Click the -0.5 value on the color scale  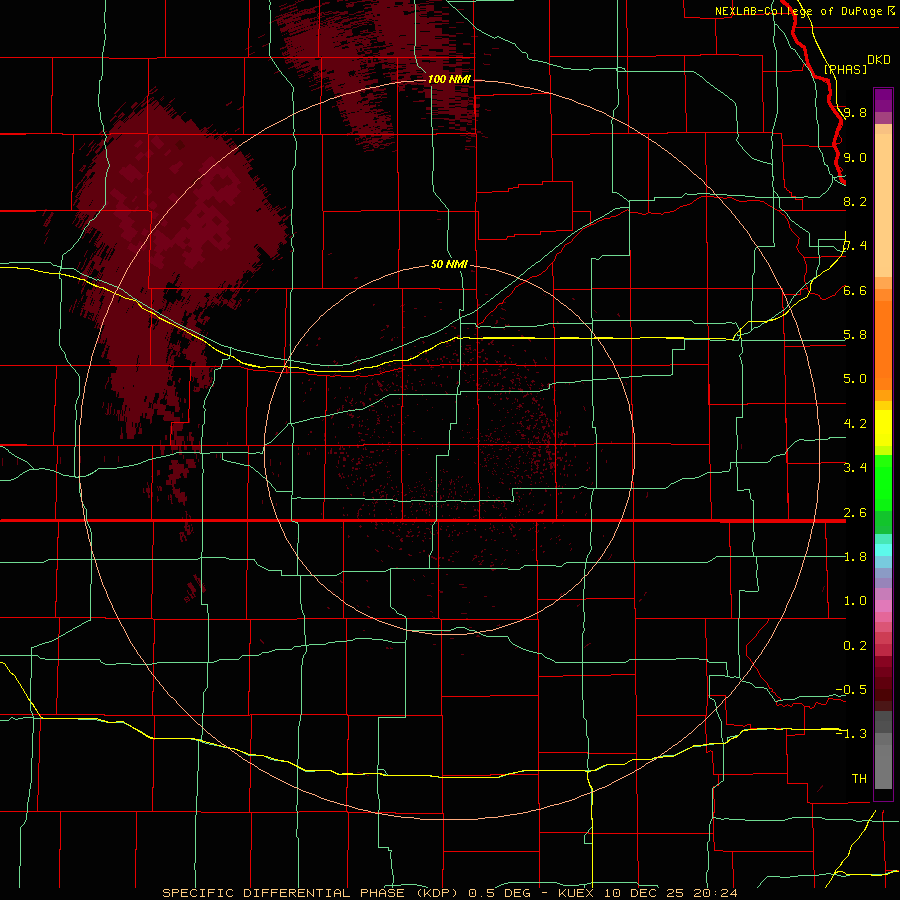pyautogui.click(x=851, y=690)
